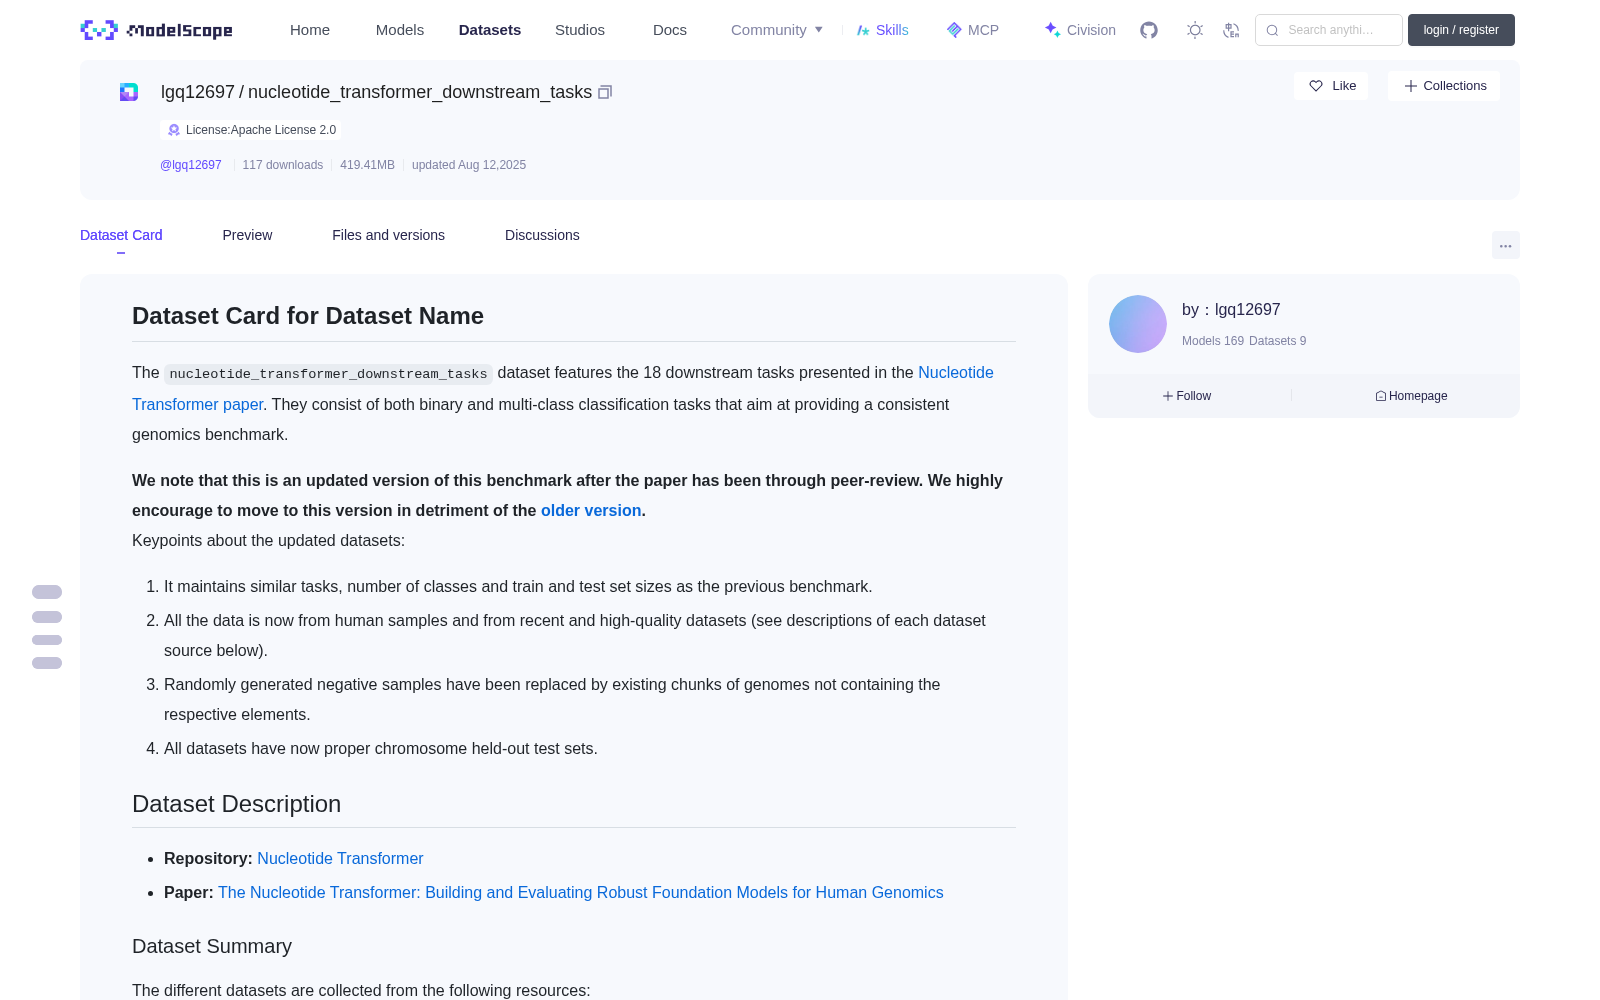This screenshot has width=1600, height=1000.
Task: Click Dataset Card for Dataset Name heading
Action: point(308,316)
